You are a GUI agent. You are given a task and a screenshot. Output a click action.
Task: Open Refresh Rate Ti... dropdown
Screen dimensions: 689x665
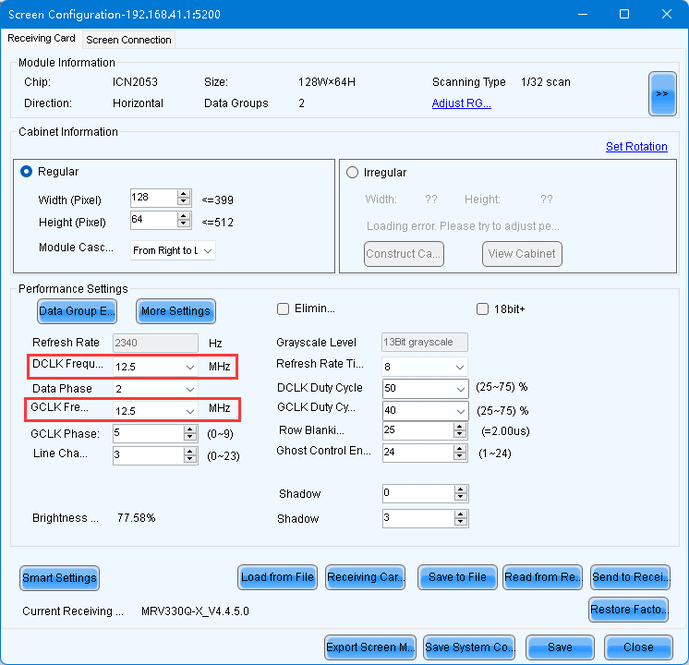[424, 367]
